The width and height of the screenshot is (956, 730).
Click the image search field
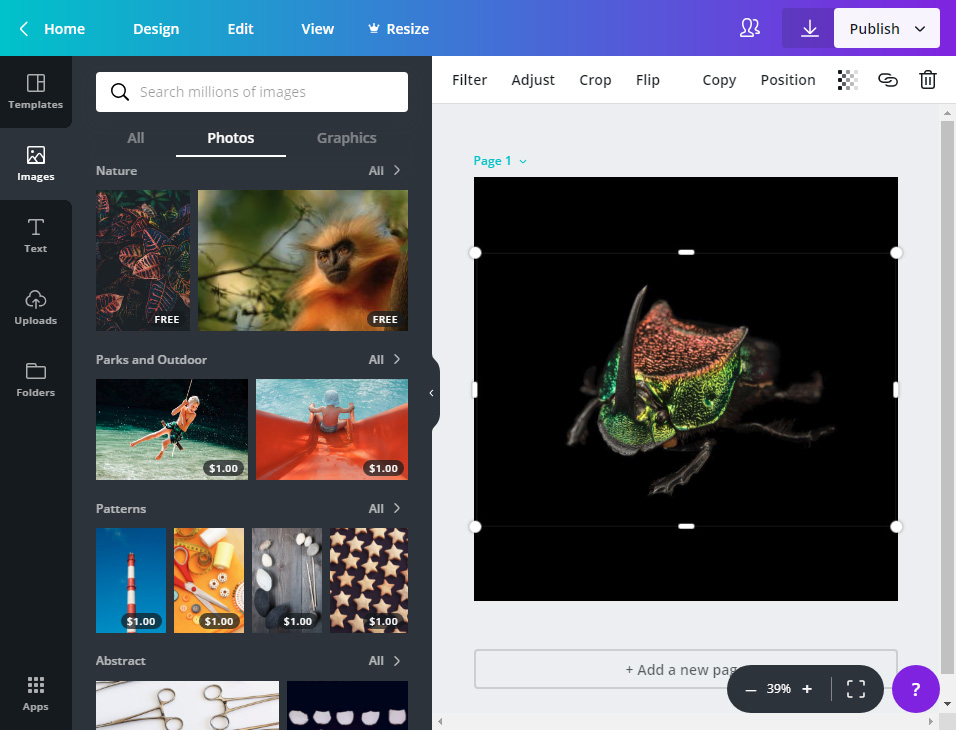250,92
